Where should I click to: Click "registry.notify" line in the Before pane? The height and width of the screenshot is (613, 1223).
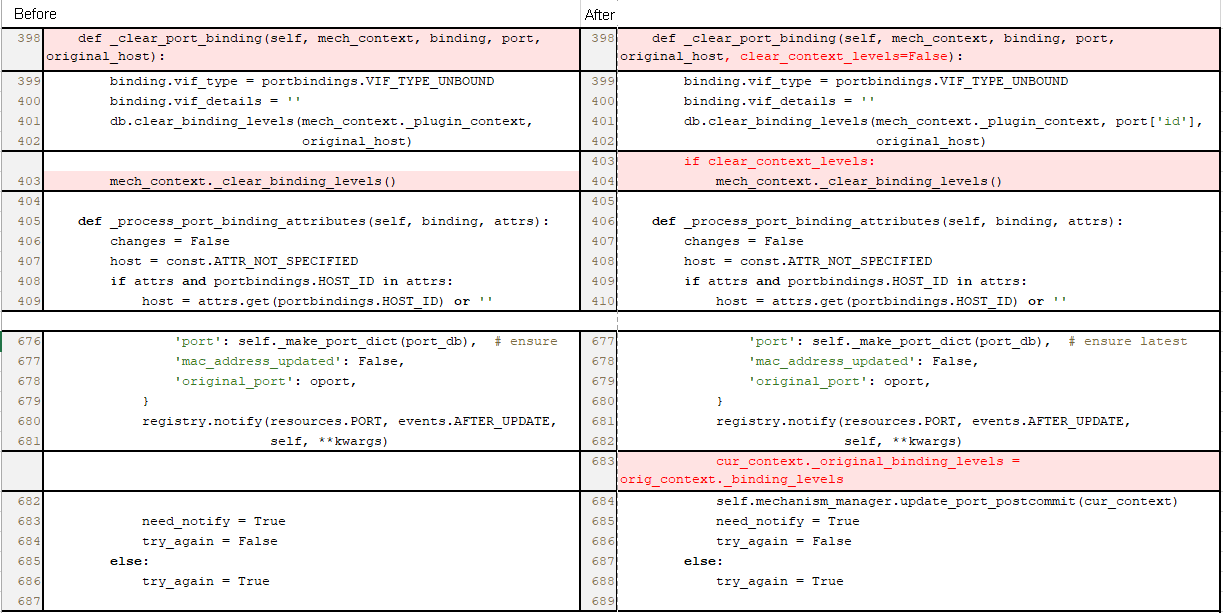point(350,421)
